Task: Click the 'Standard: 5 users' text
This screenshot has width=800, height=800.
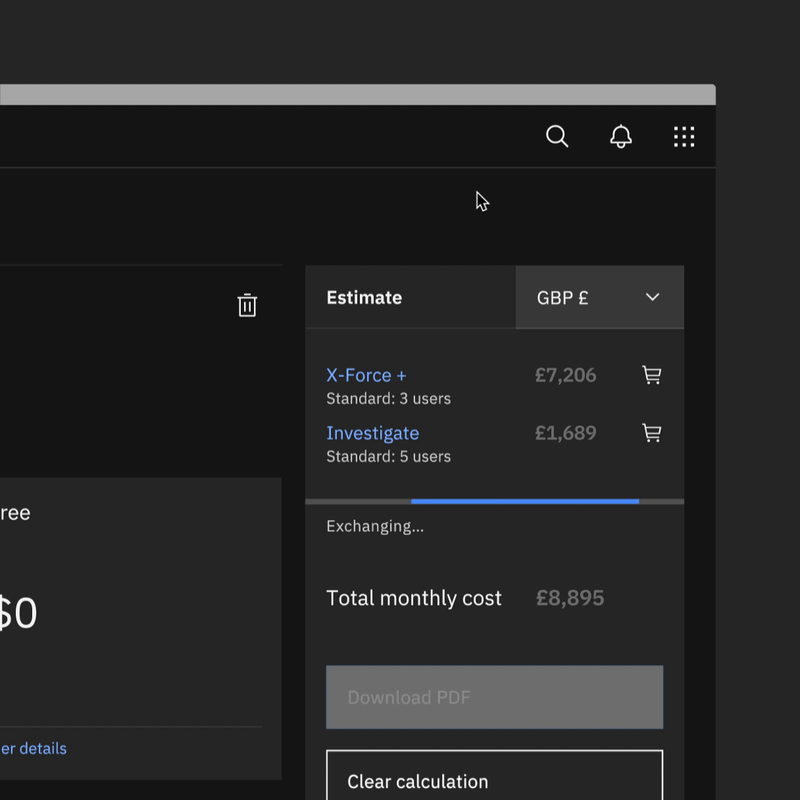Action: pyautogui.click(x=388, y=456)
